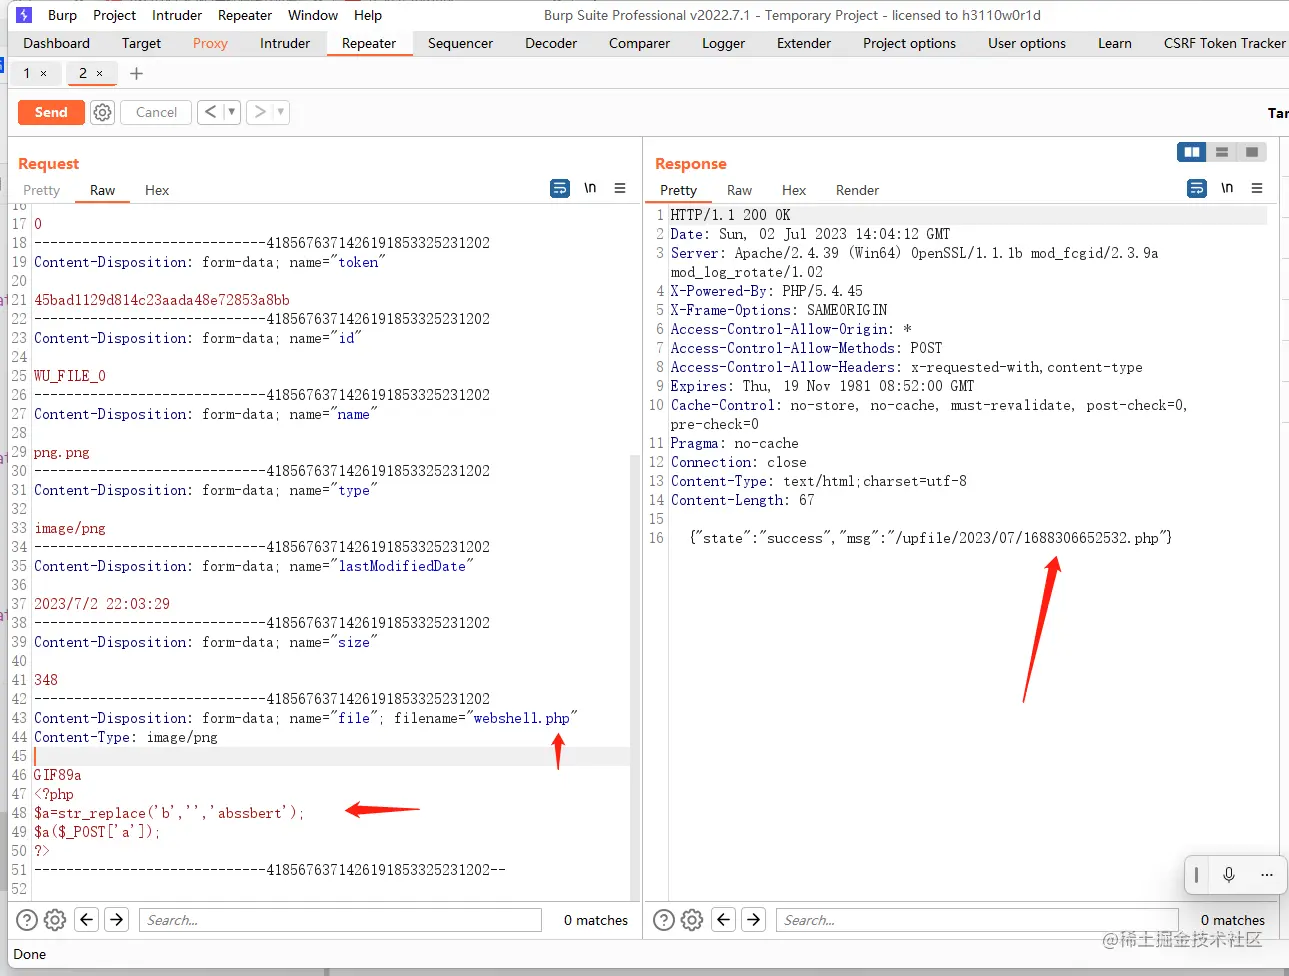This screenshot has height=976, width=1289.
Task: Click the filename "webshell.php" in the request
Action: pyautogui.click(x=521, y=718)
